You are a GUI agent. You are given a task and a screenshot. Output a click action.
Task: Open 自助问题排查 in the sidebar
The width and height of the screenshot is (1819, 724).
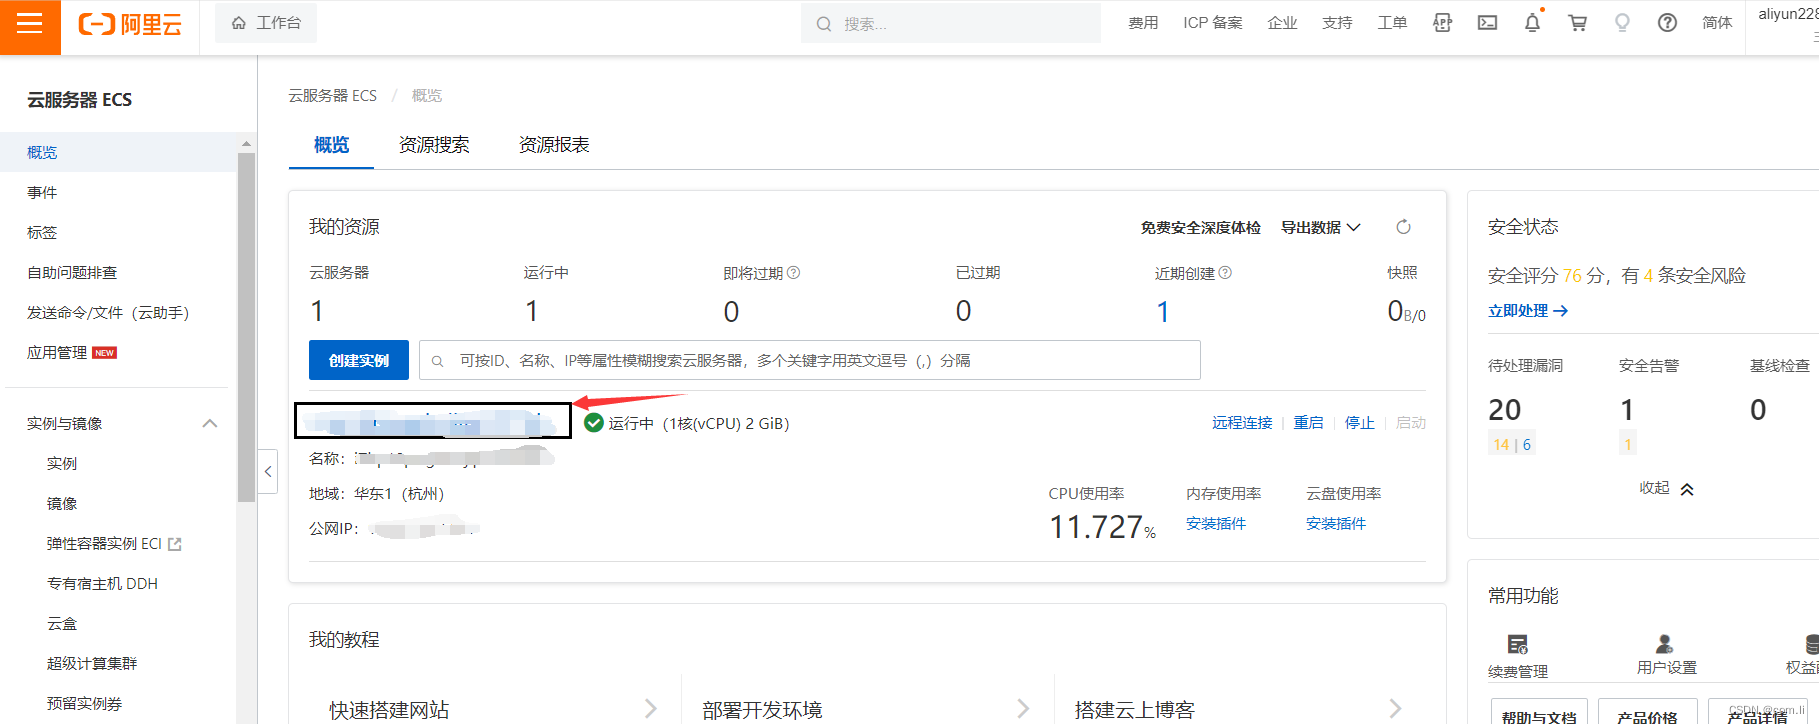click(x=72, y=272)
